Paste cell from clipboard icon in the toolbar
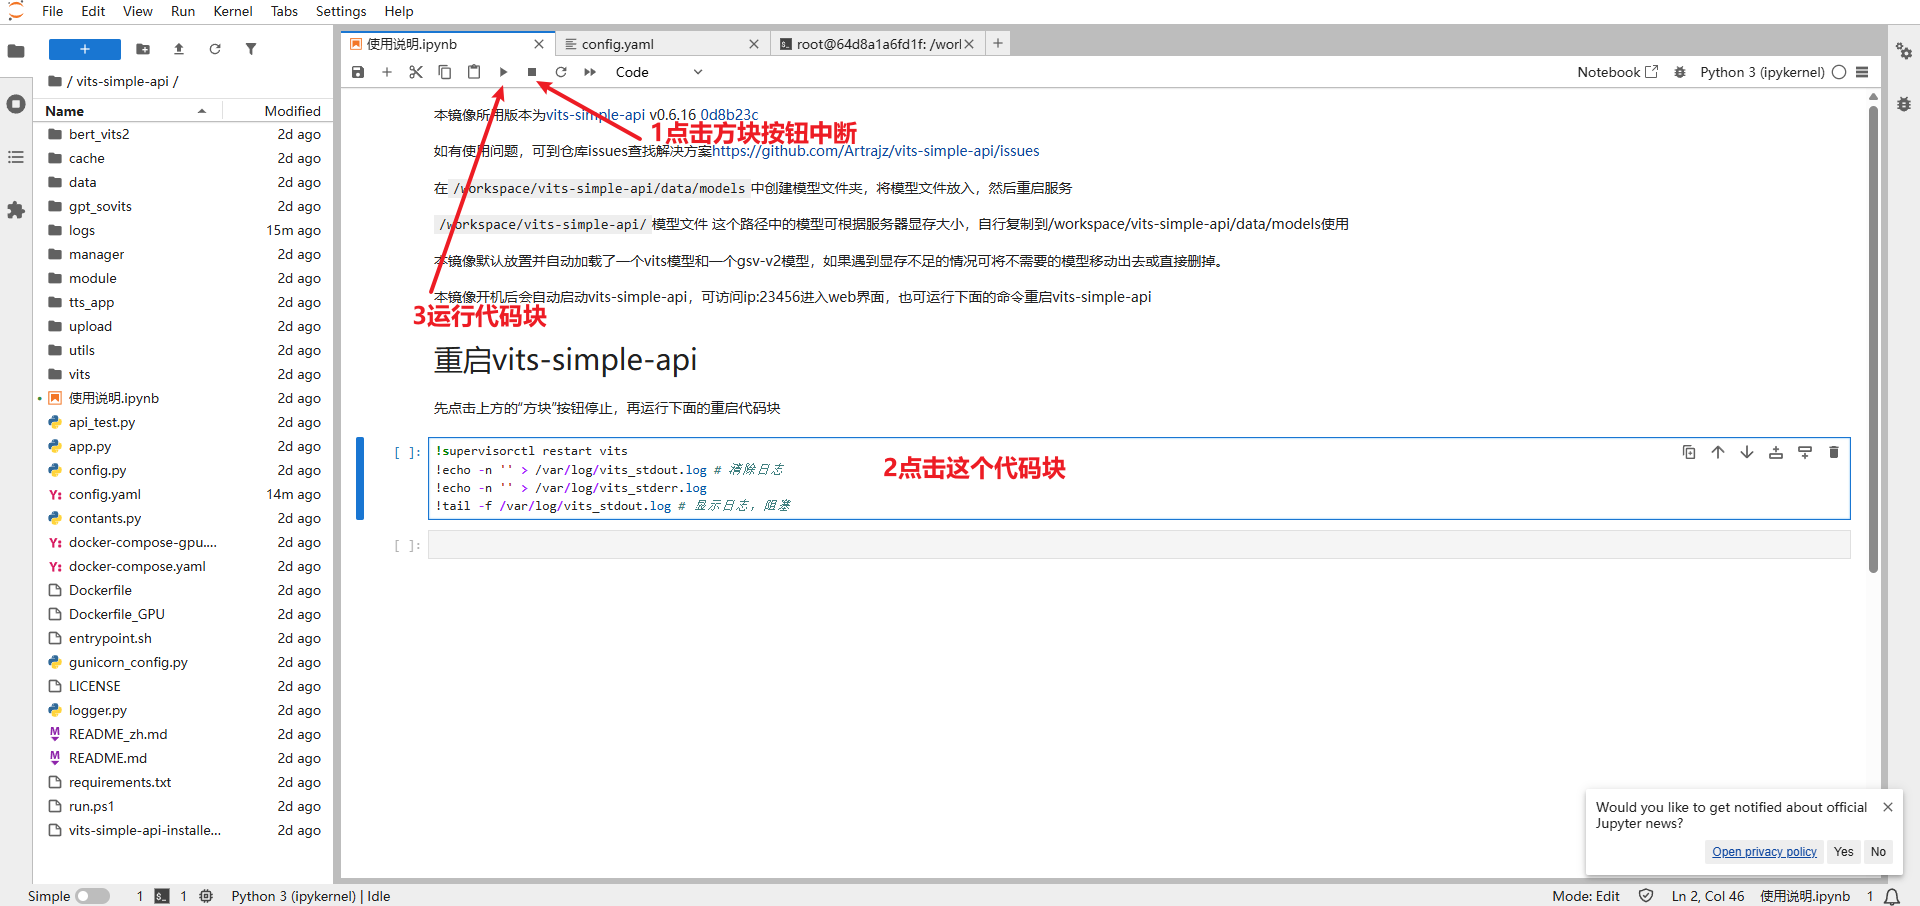The image size is (1920, 906). (474, 72)
